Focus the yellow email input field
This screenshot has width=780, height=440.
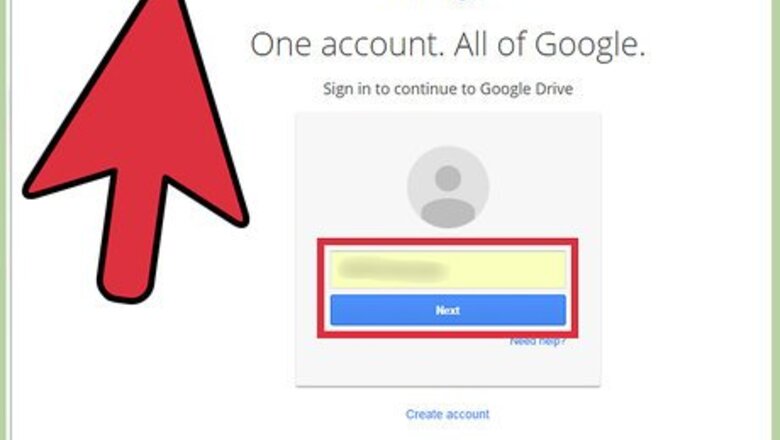448,269
